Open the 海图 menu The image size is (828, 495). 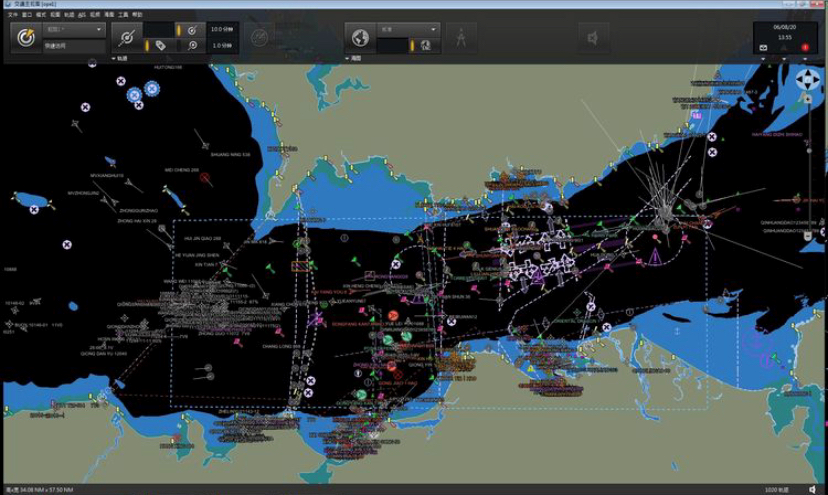click(x=109, y=15)
